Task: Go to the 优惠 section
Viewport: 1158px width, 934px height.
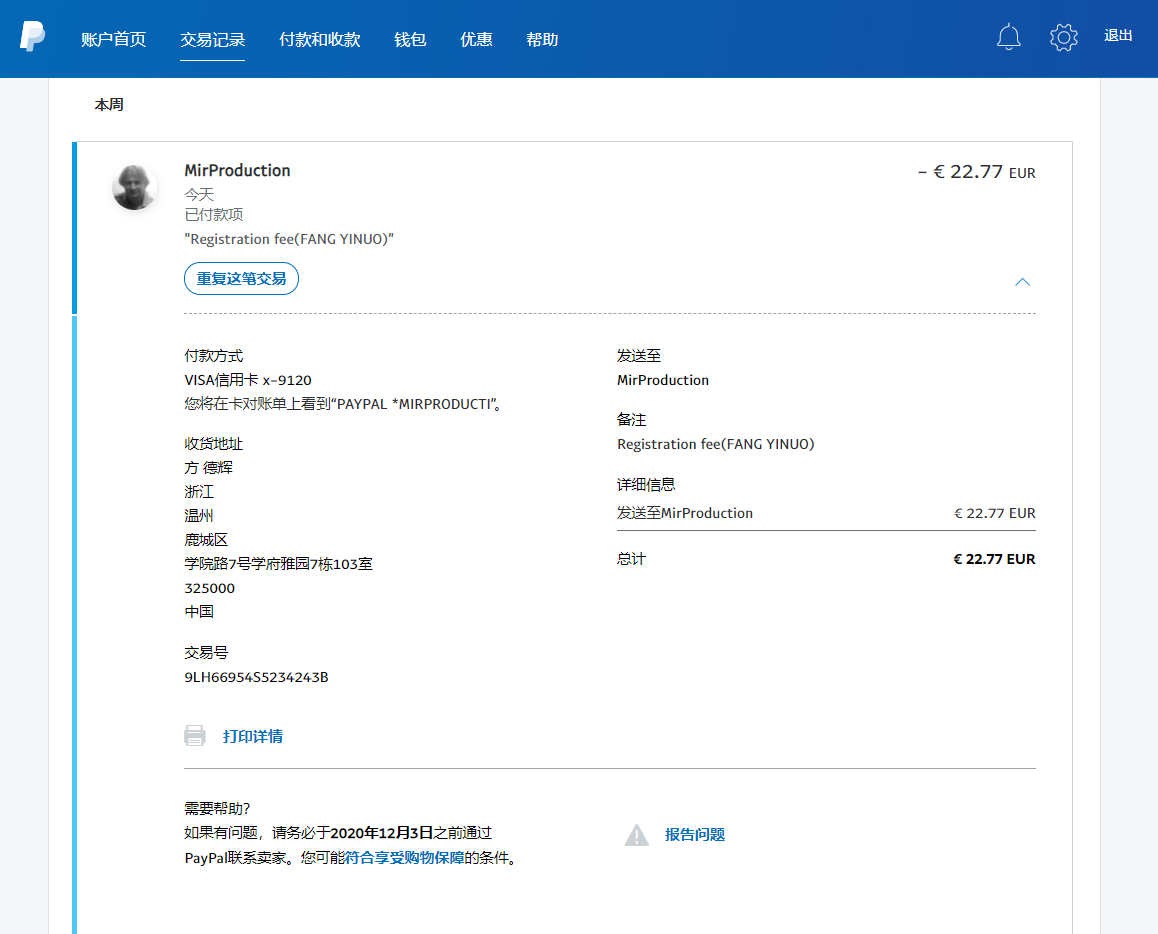Action: coord(476,39)
